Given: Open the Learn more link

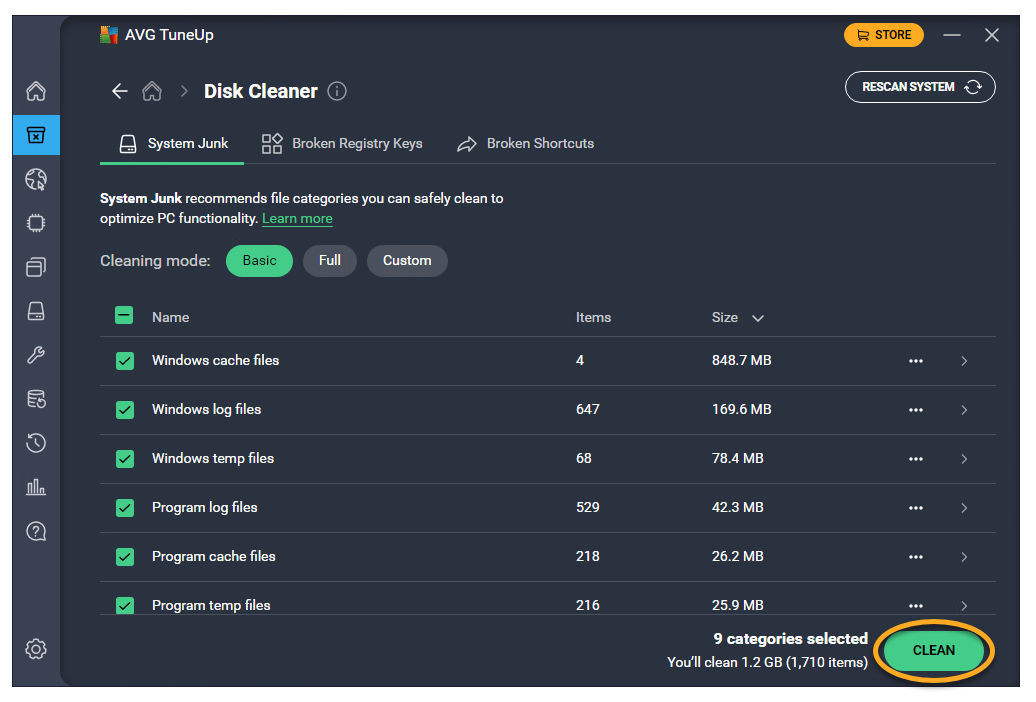Looking at the screenshot, I should (297, 219).
